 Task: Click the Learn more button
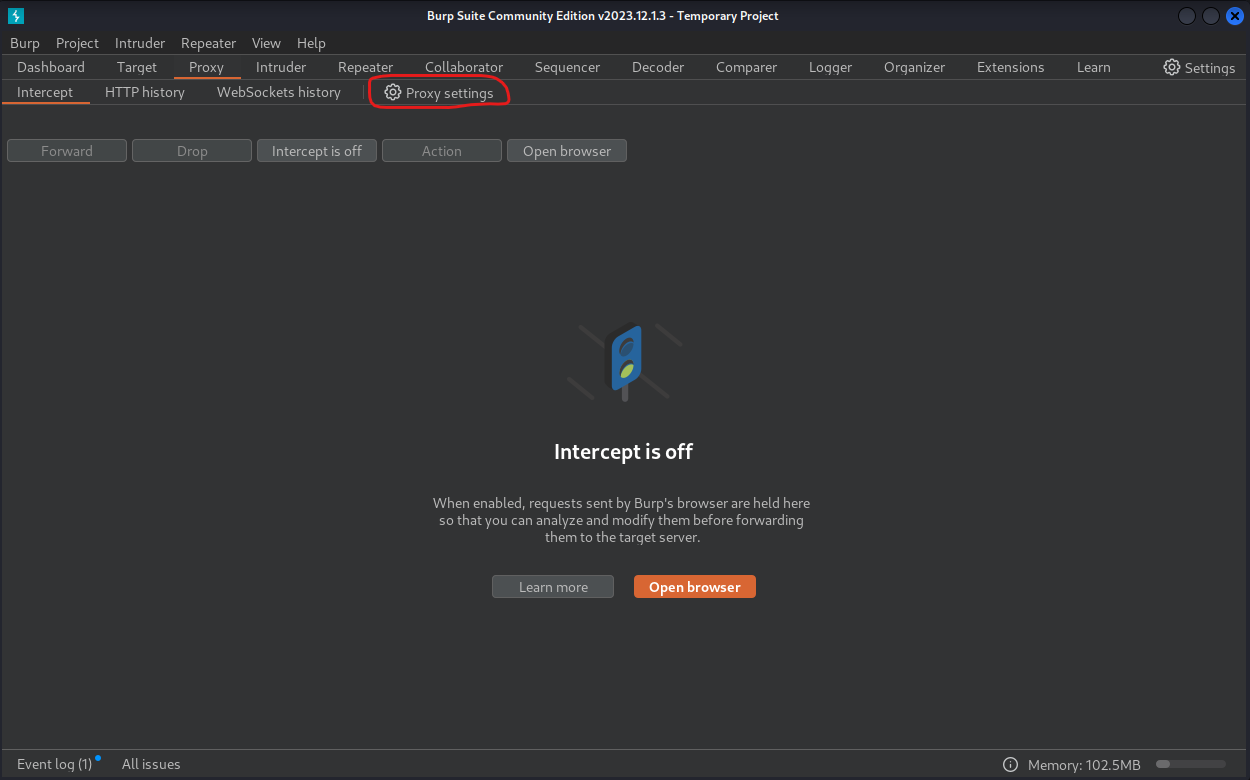coord(553,587)
